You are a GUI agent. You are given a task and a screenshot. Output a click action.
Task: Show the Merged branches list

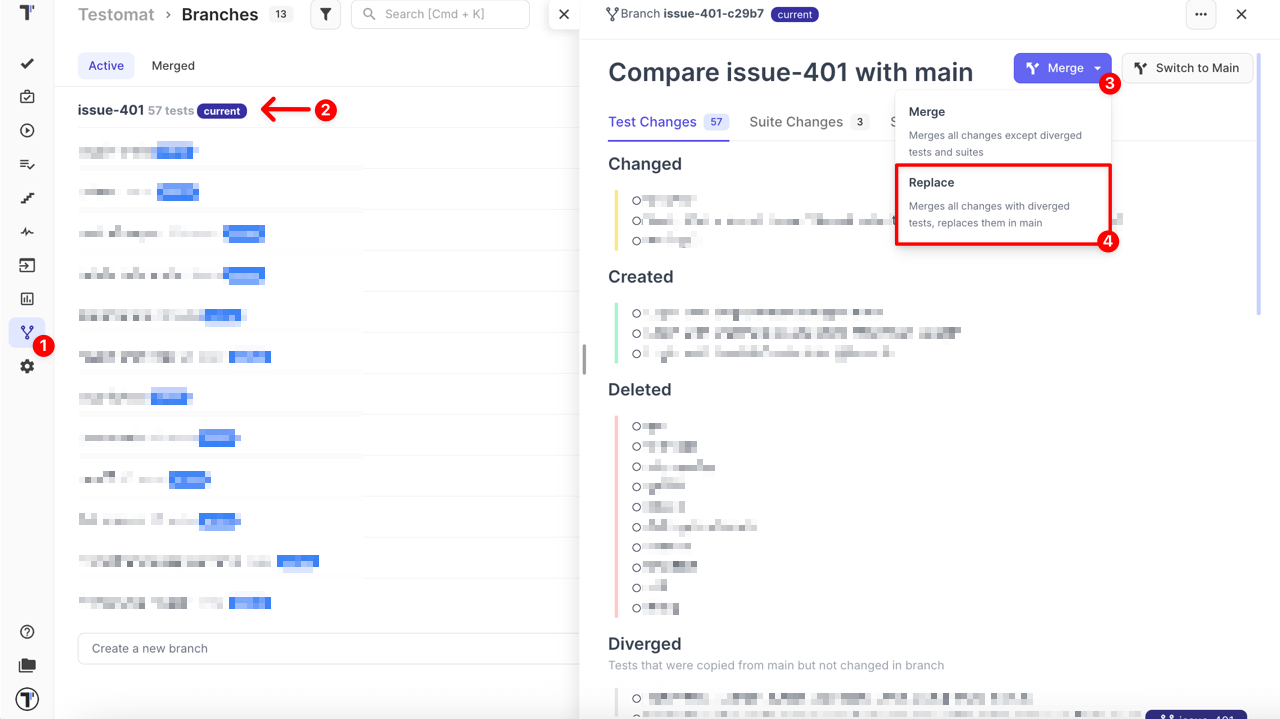[173, 66]
